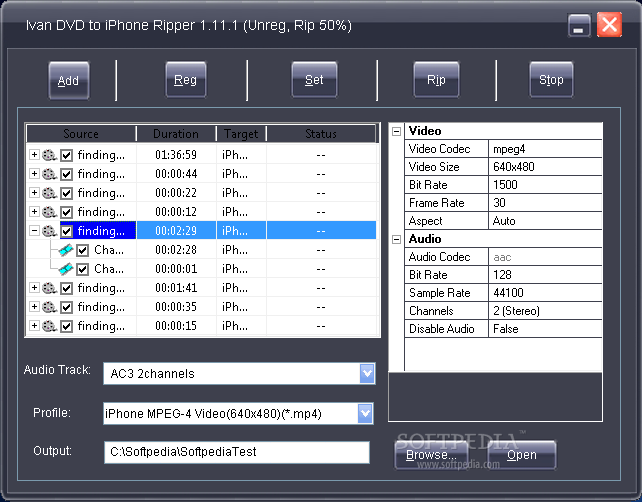Minimize the Ivan DVD Ripper window
Viewport: 642px width, 502px height.
pos(579,25)
